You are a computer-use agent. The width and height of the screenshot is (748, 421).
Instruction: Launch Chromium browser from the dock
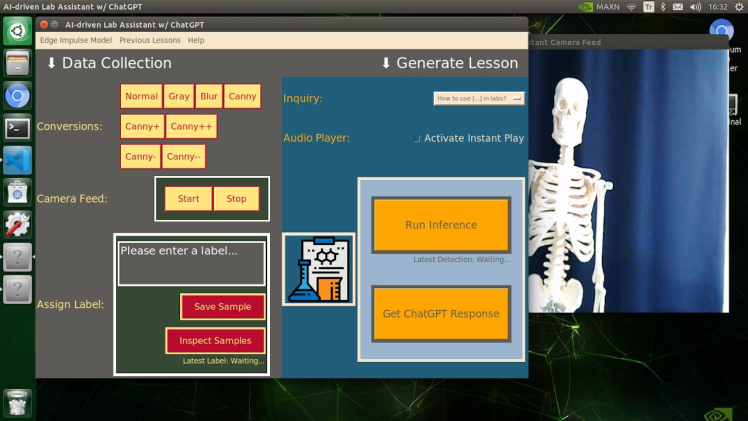[17, 96]
